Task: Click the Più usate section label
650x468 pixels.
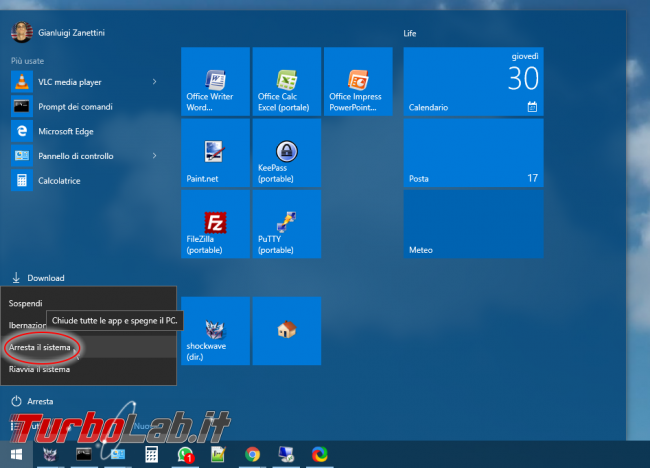Action: (27, 61)
